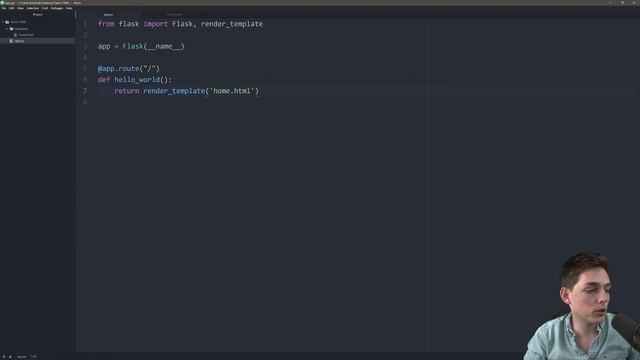
Task: Click the file icon under templates folder
Action: (16, 35)
